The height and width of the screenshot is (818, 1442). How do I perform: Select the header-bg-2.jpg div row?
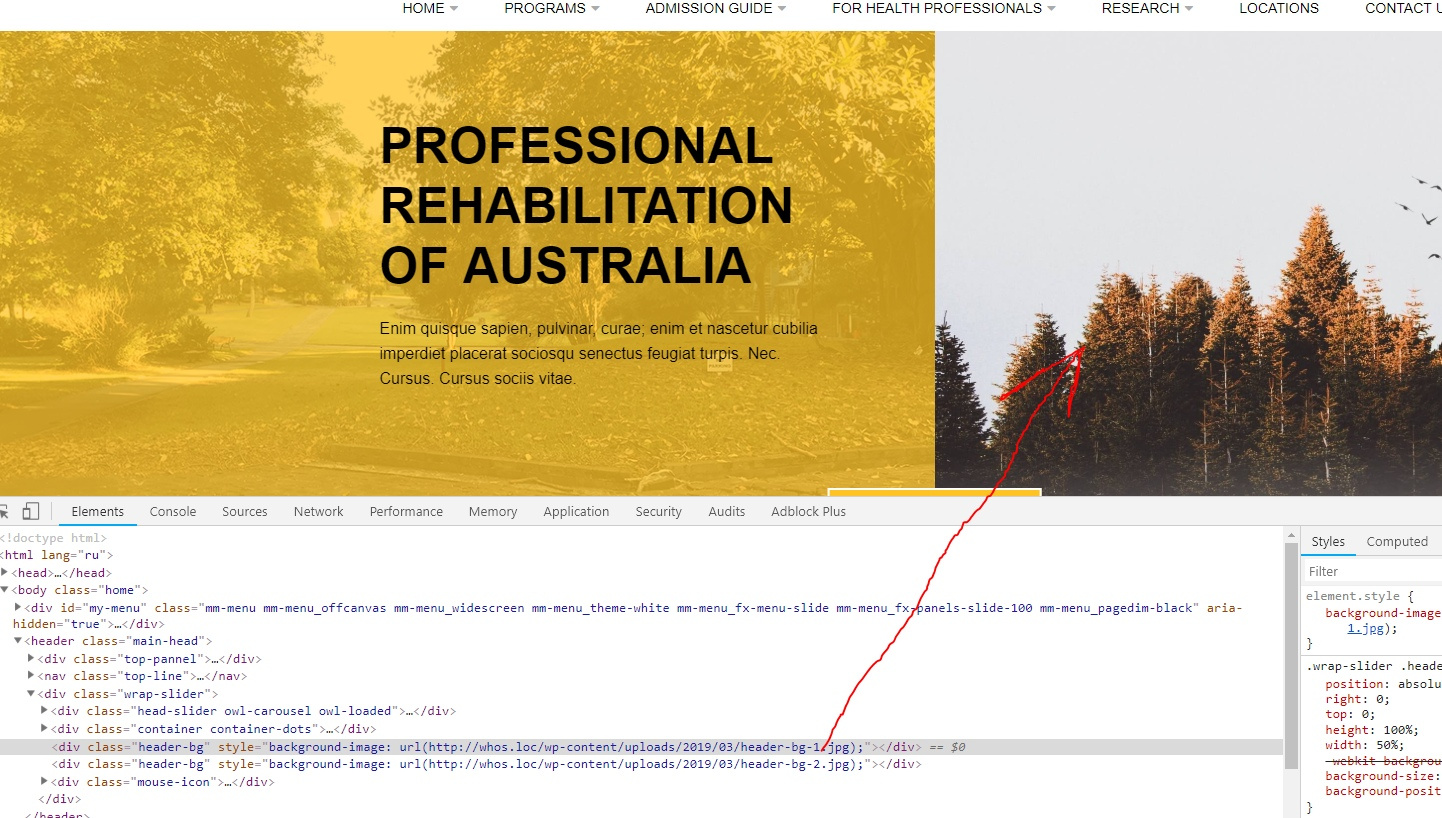[x=641, y=764]
